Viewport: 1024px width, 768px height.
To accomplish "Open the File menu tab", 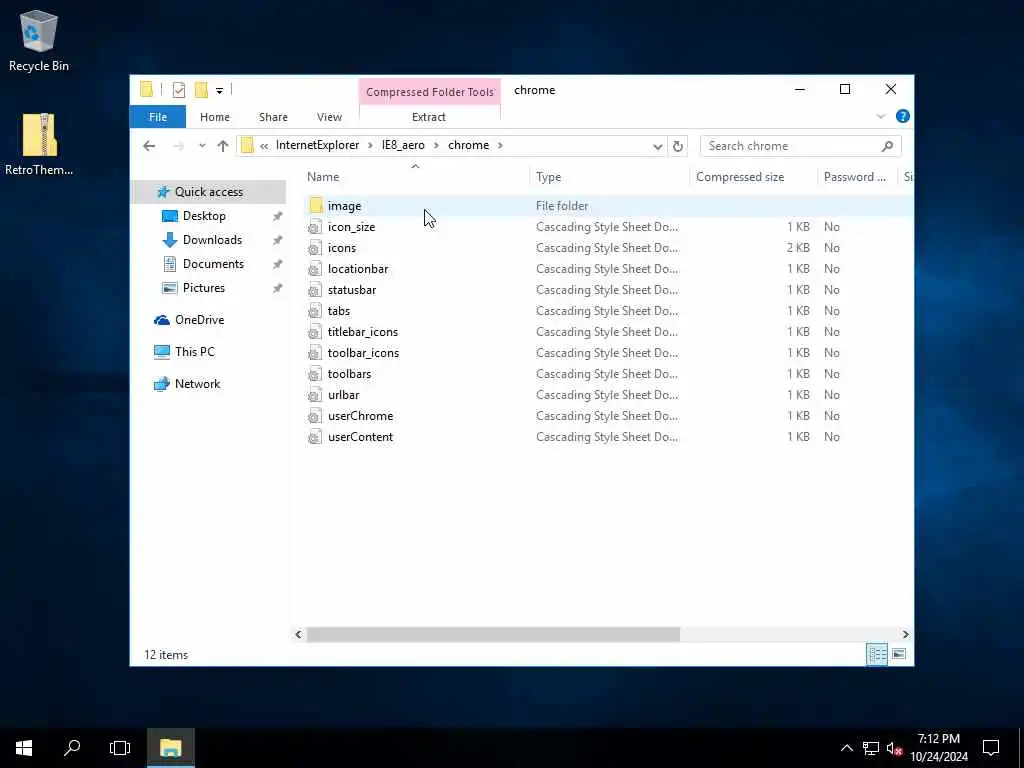I will click(x=158, y=117).
